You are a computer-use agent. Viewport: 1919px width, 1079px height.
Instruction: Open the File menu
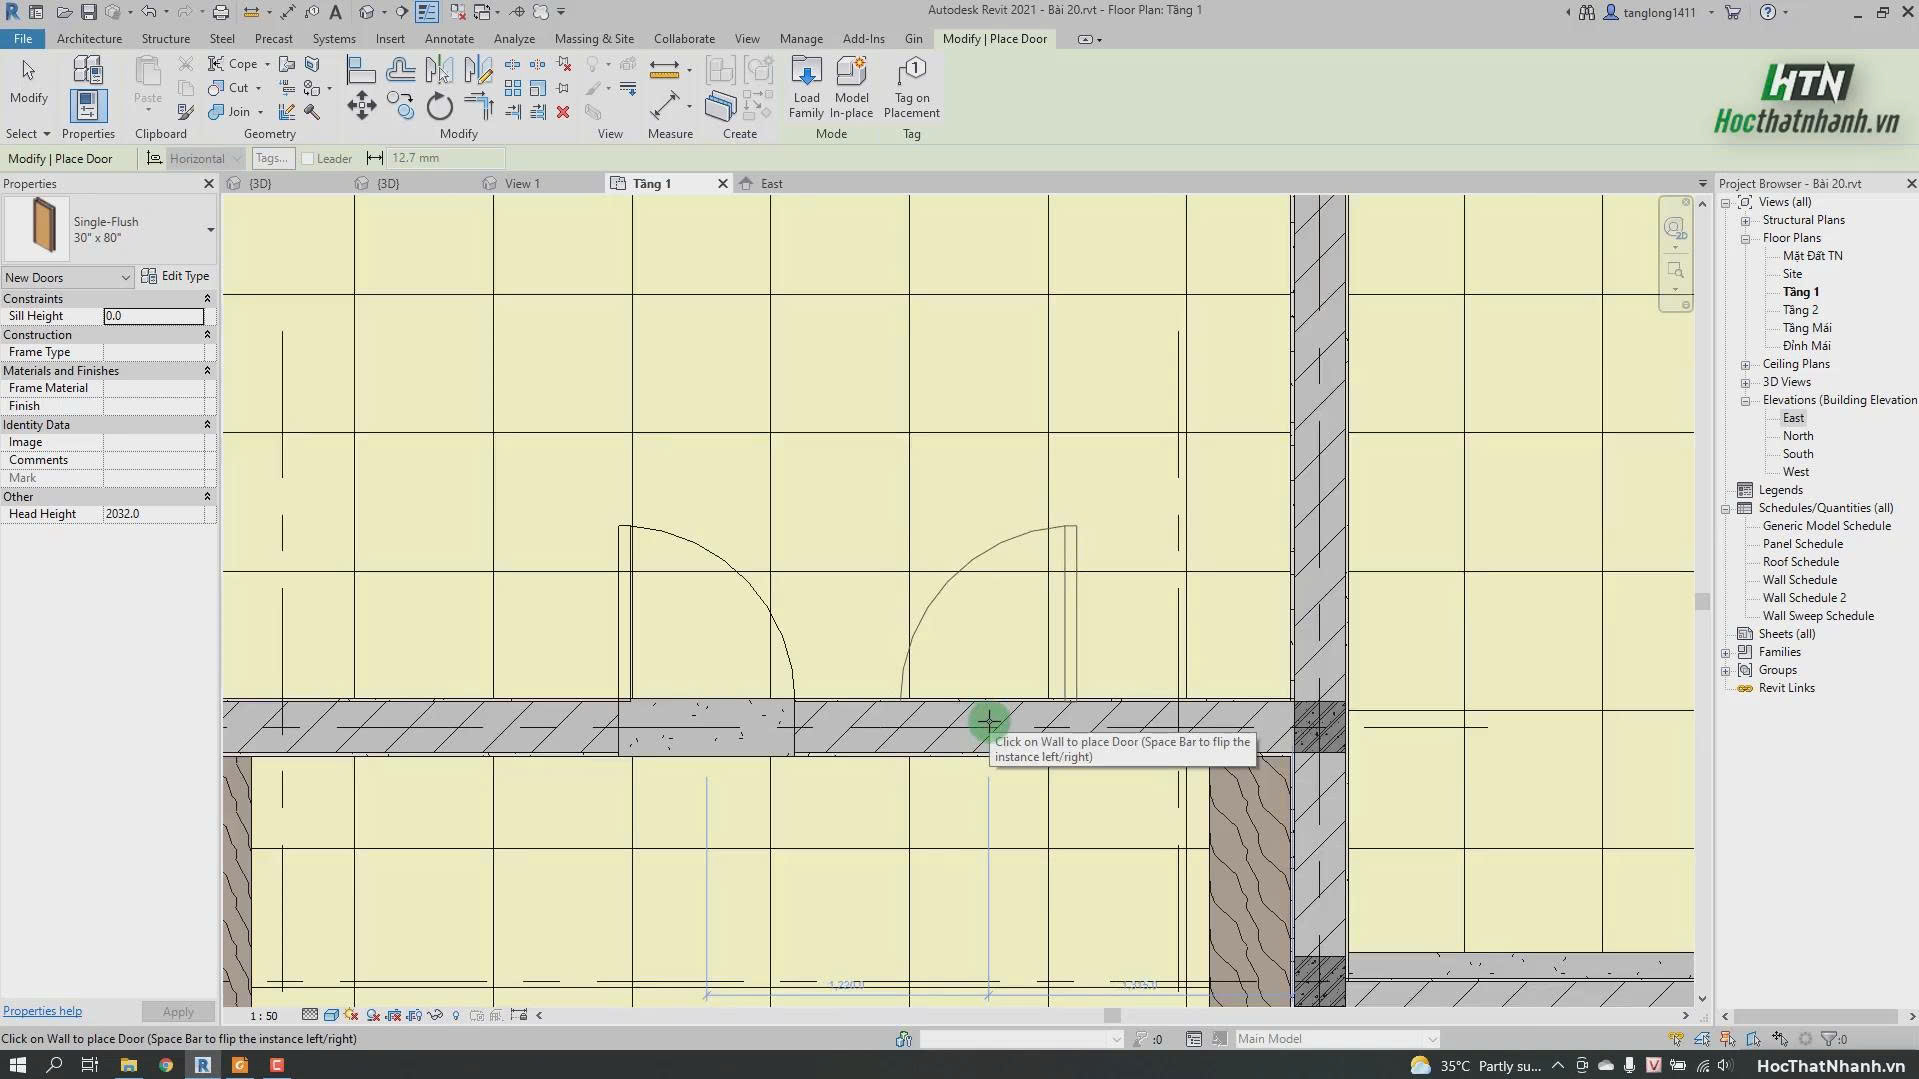[22, 39]
